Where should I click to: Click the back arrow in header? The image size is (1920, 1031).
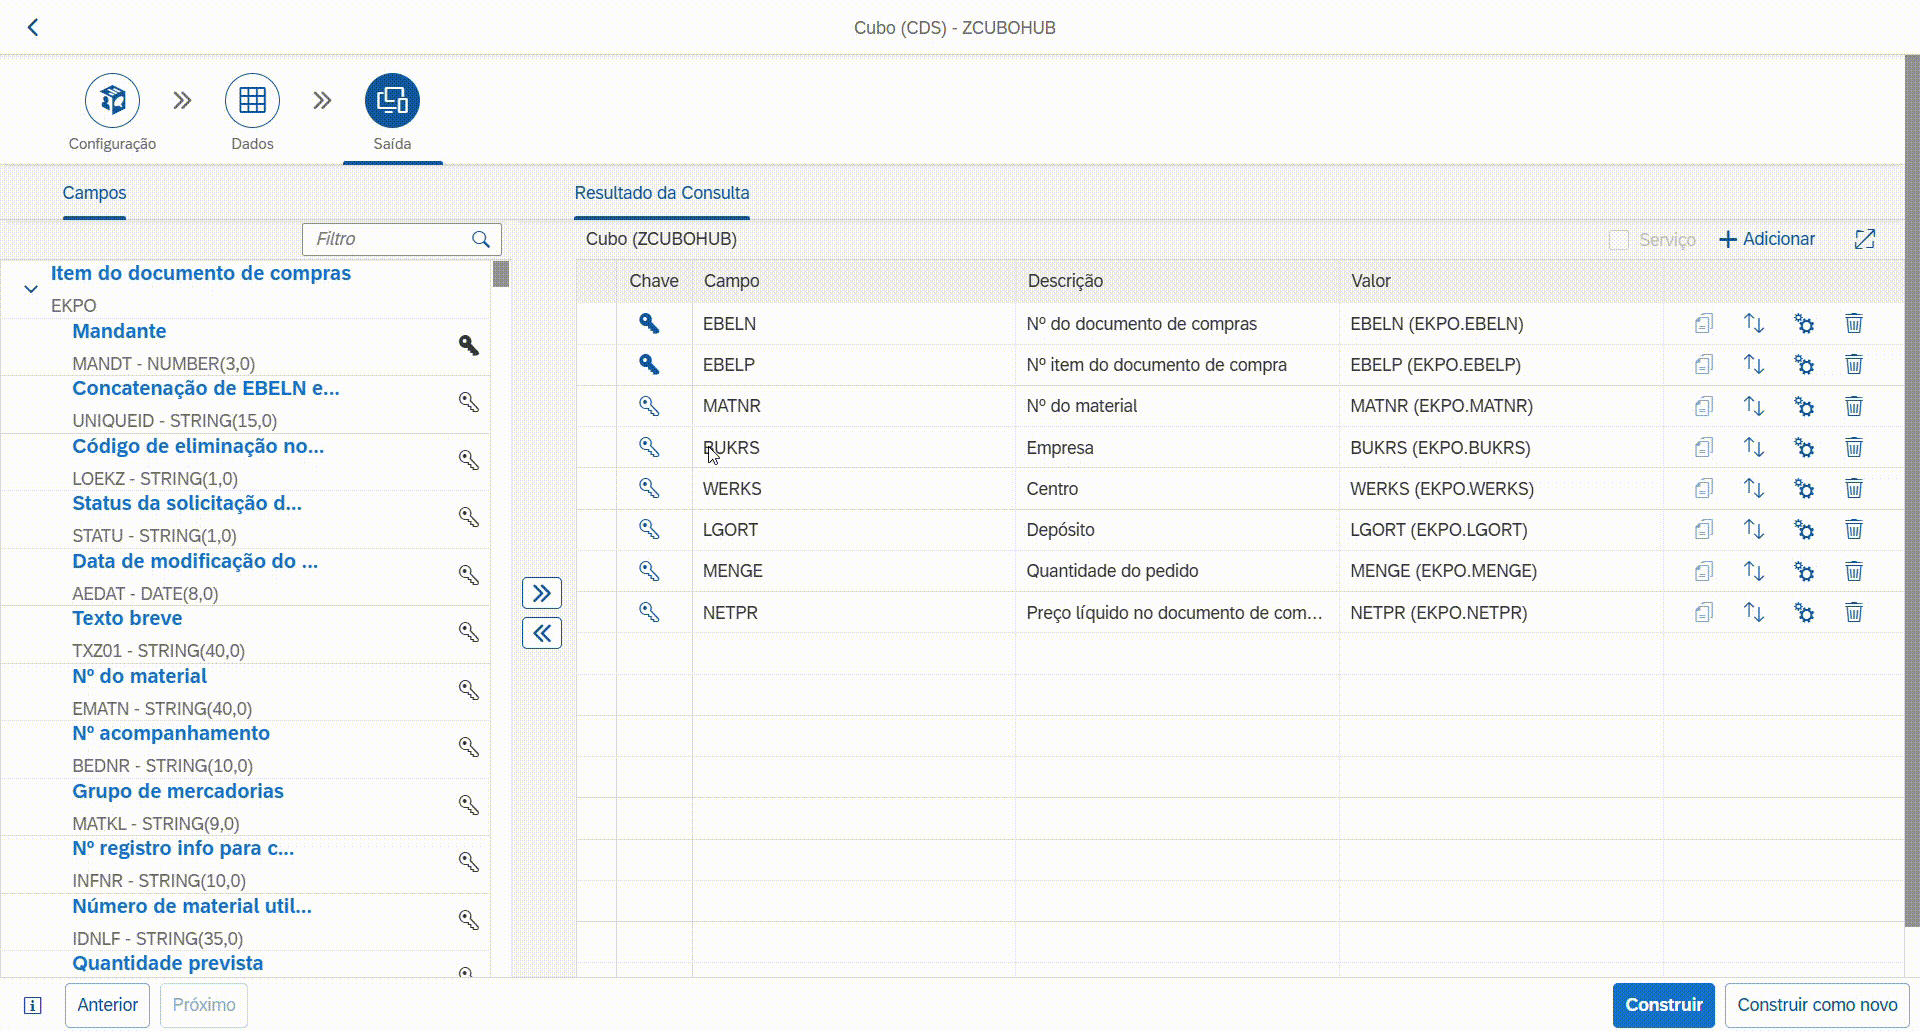(33, 27)
